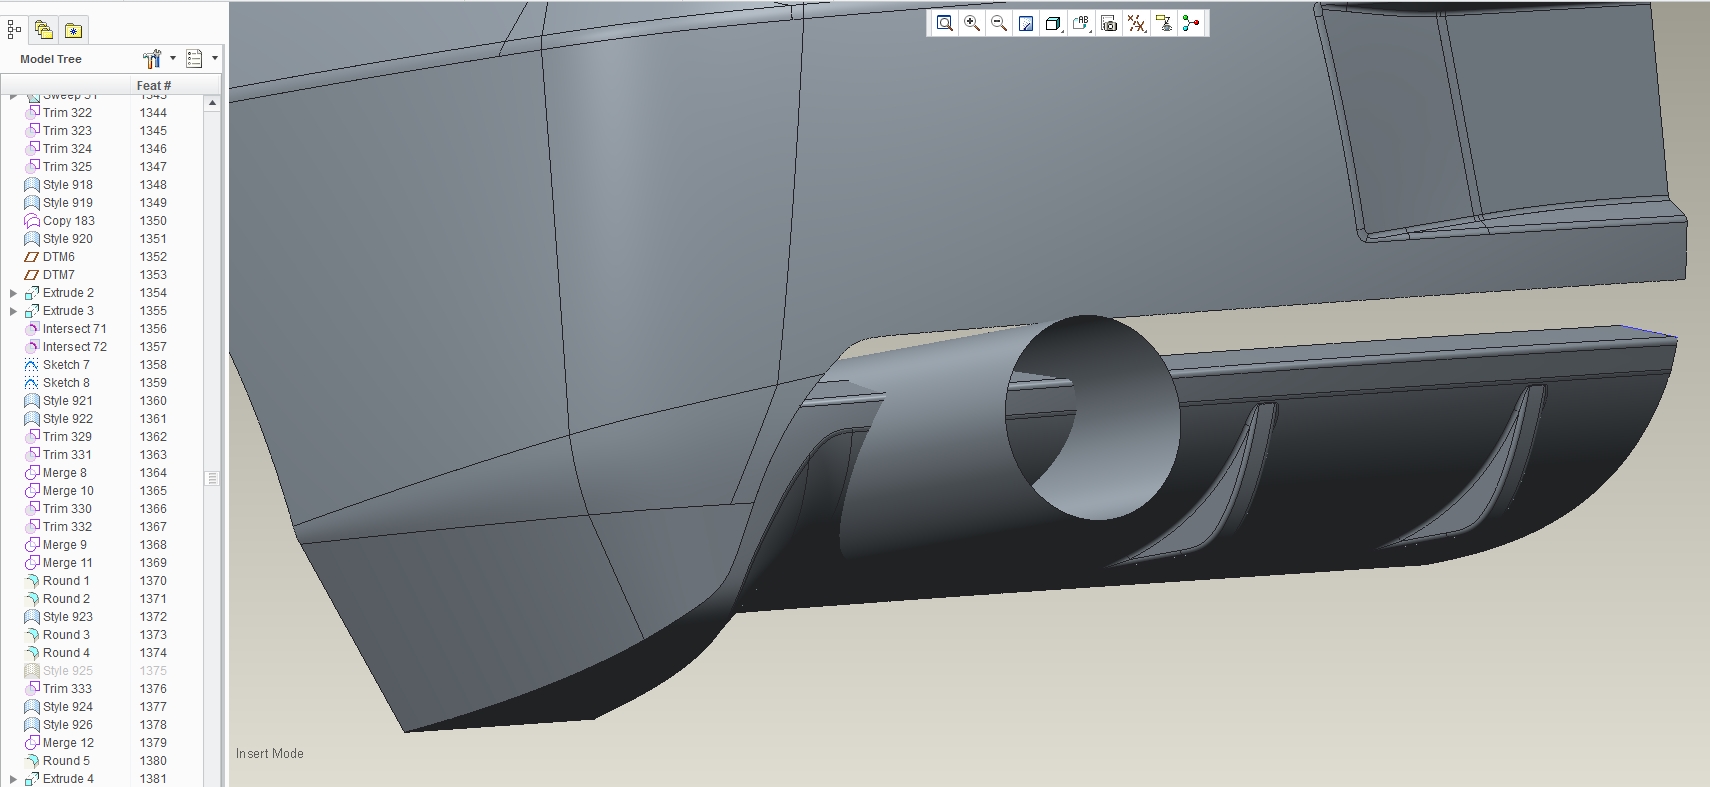The image size is (1710, 787).
Task: Open the Display Style cube icon
Action: [1053, 23]
